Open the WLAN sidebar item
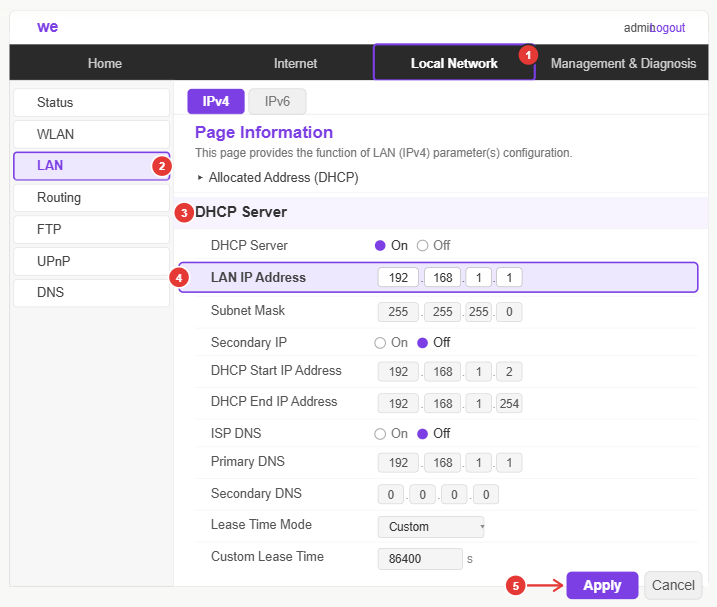Screen dimensions: 717x607 [91, 134]
